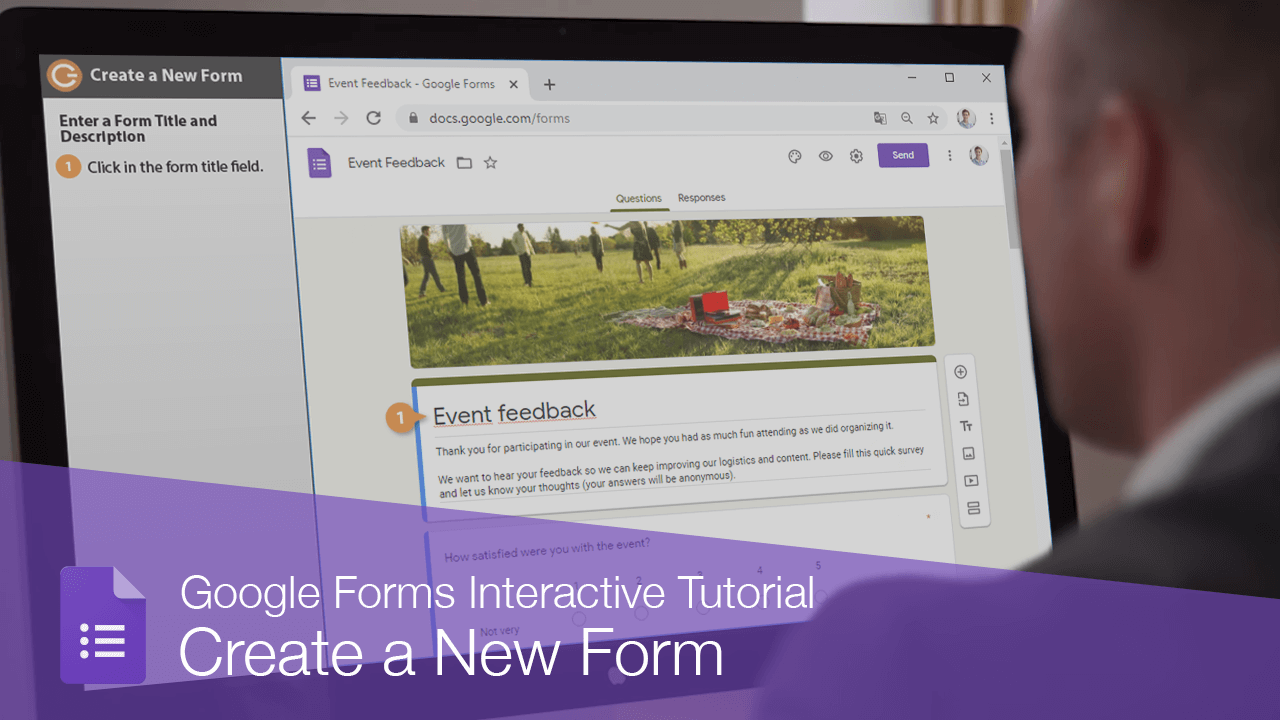Switch to the Questions tab
The image size is (1280, 720).
coord(639,198)
